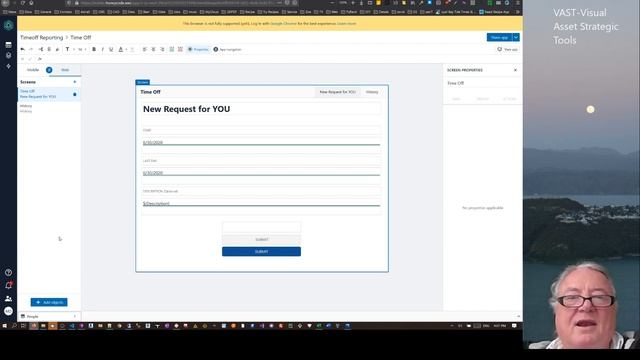Click the Redo arrow in toolbar
The height and width of the screenshot is (360, 640).
(31, 49)
